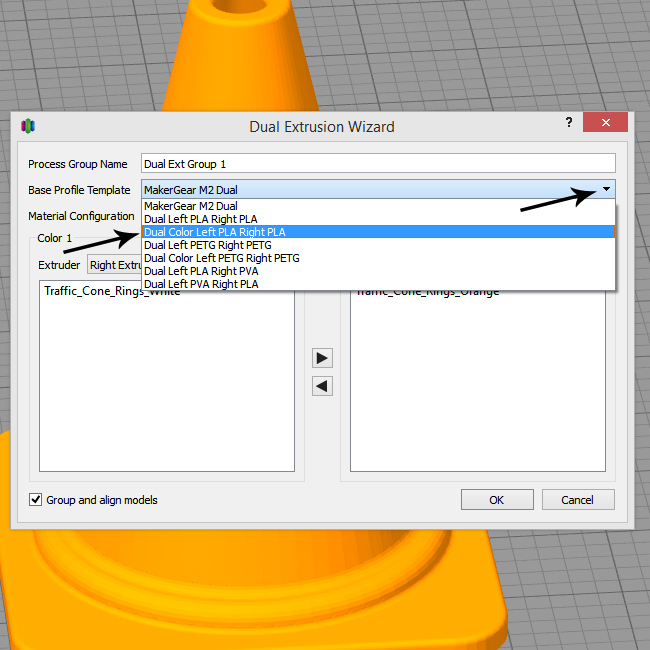Select Dual Left PLA Right PVA profile
This screenshot has height=650, width=650.
tap(201, 271)
